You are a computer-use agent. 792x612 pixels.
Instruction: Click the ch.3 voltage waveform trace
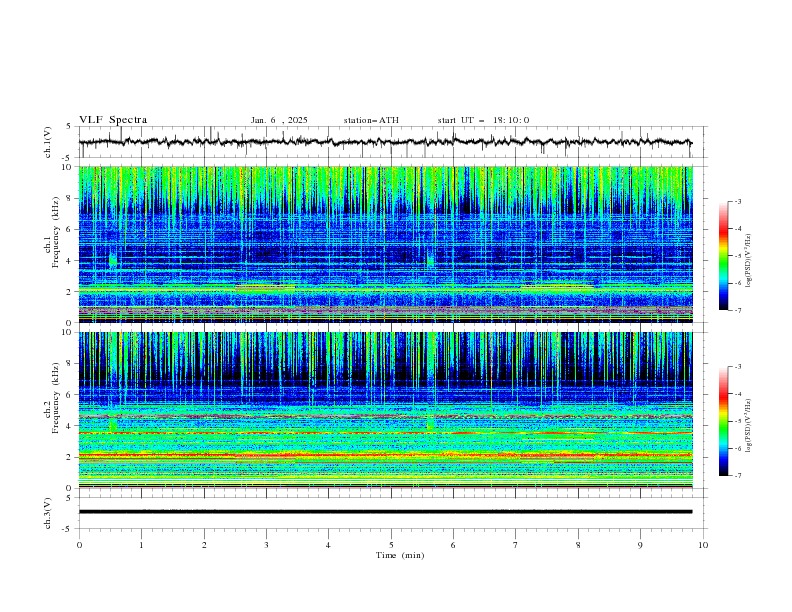(x=385, y=512)
